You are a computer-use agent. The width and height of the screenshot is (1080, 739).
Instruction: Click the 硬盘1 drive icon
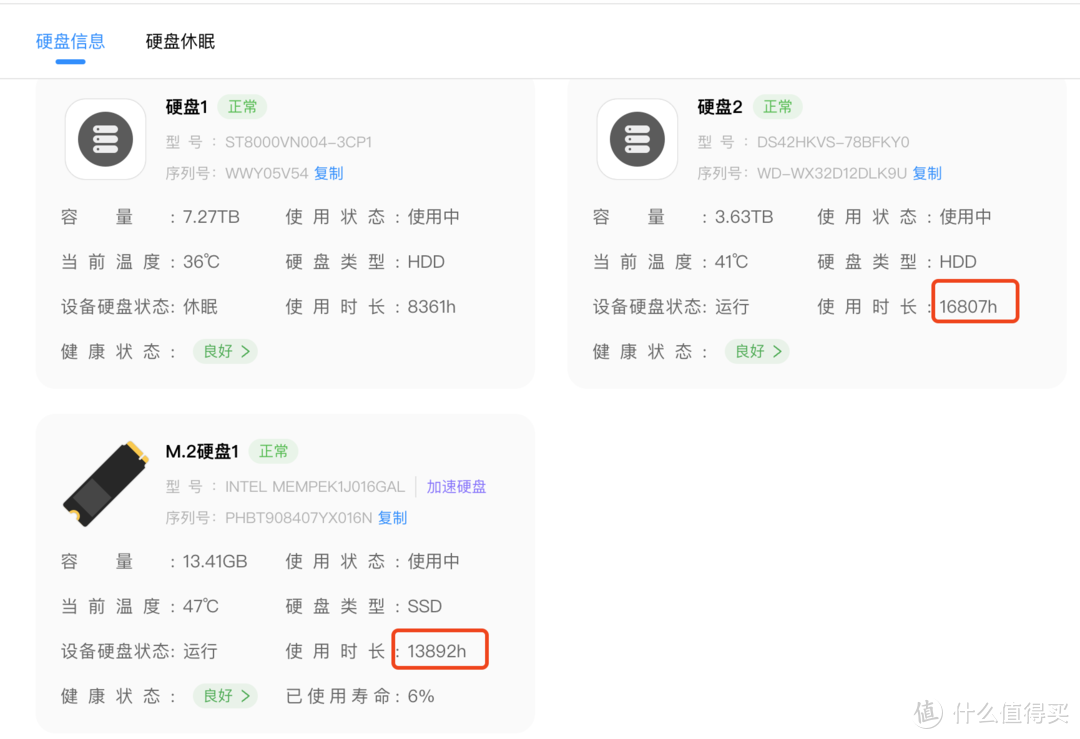pos(105,139)
